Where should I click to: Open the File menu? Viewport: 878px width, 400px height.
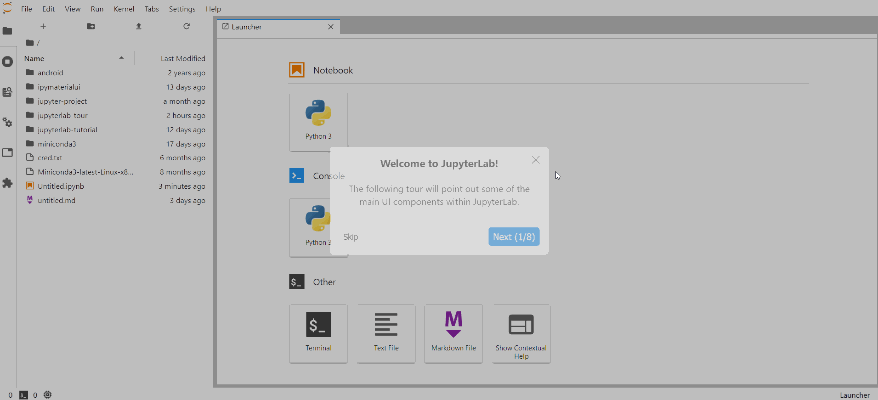[x=27, y=9]
